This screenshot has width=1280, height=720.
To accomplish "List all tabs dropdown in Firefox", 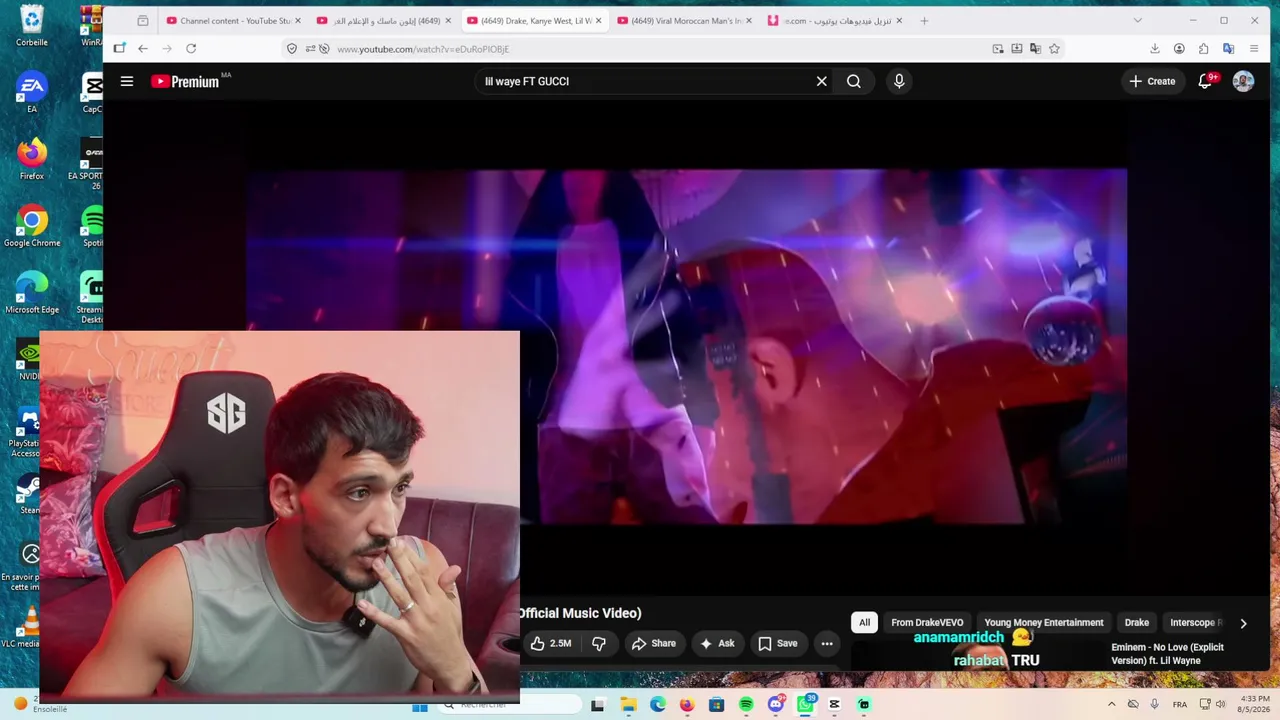I will click(x=1137, y=21).
